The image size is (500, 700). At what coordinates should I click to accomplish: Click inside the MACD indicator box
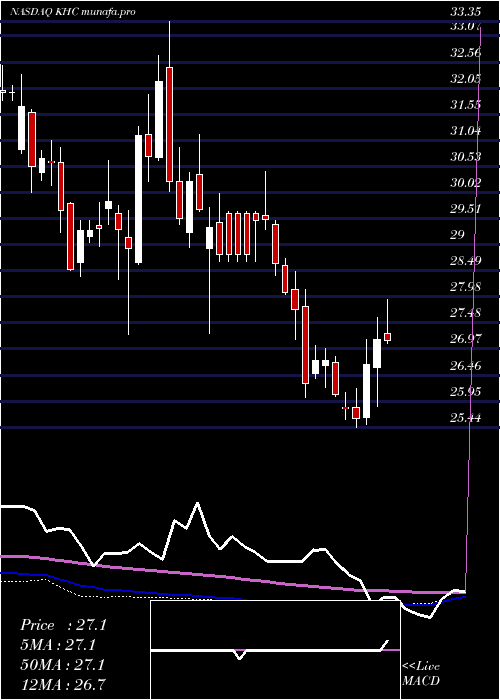point(275,650)
